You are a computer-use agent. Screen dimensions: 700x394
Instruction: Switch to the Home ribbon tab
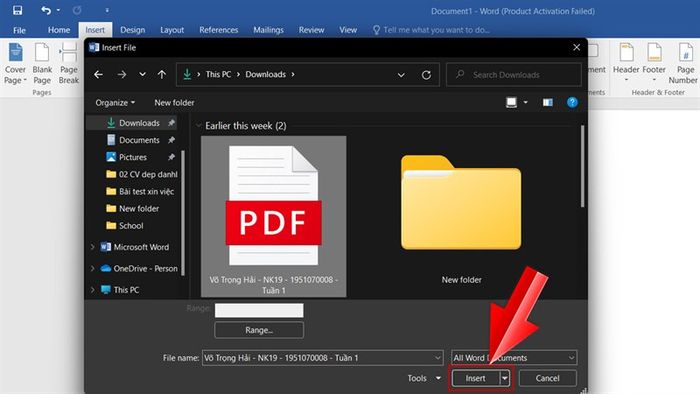59,30
